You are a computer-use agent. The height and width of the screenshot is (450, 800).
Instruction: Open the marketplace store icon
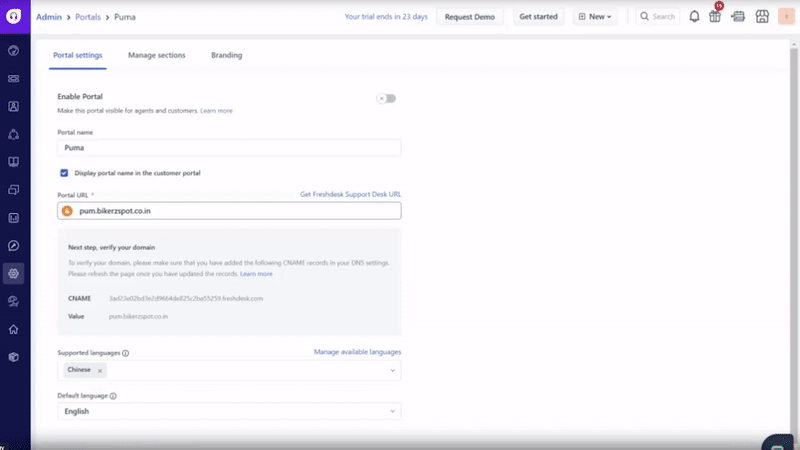point(762,16)
